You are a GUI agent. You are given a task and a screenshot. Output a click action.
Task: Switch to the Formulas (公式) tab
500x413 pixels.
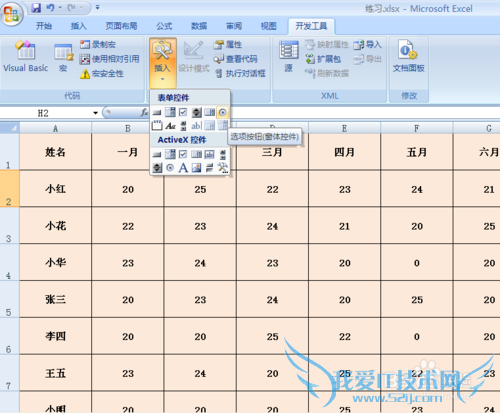point(164,26)
